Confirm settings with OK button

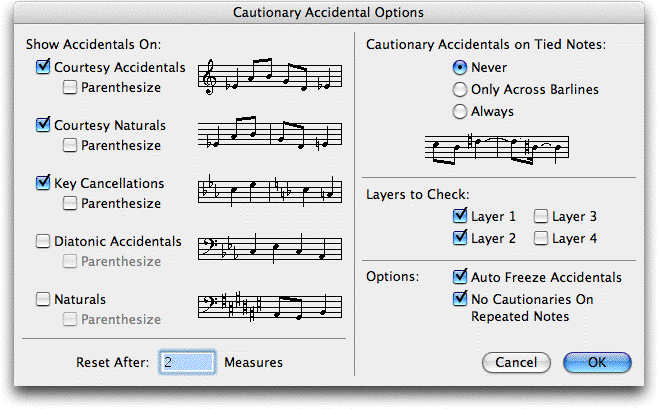597,362
